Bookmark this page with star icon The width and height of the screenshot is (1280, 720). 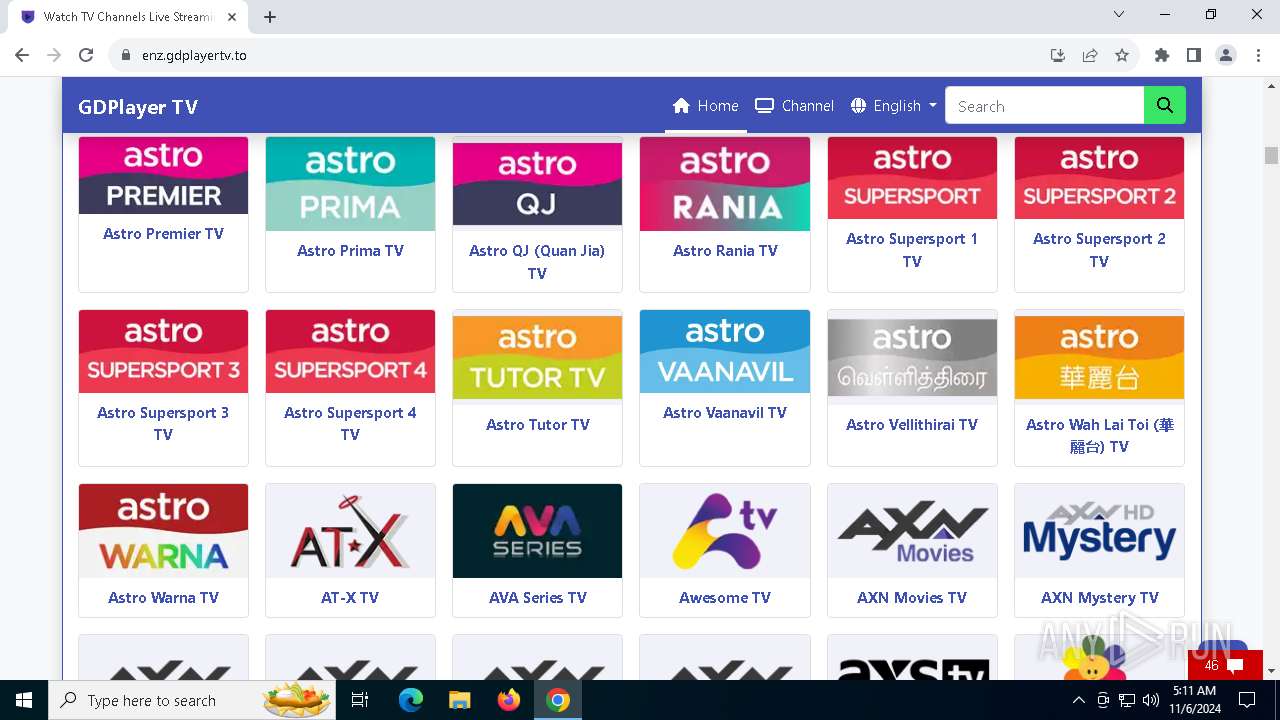point(1122,55)
